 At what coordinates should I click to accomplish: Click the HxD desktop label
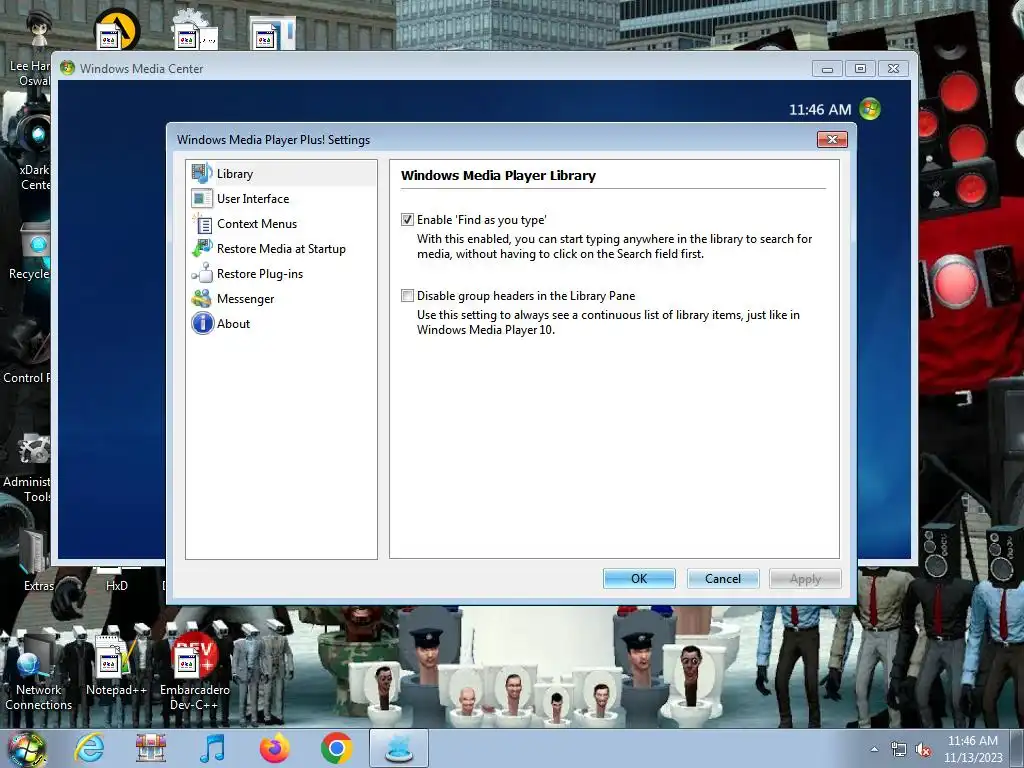point(117,586)
